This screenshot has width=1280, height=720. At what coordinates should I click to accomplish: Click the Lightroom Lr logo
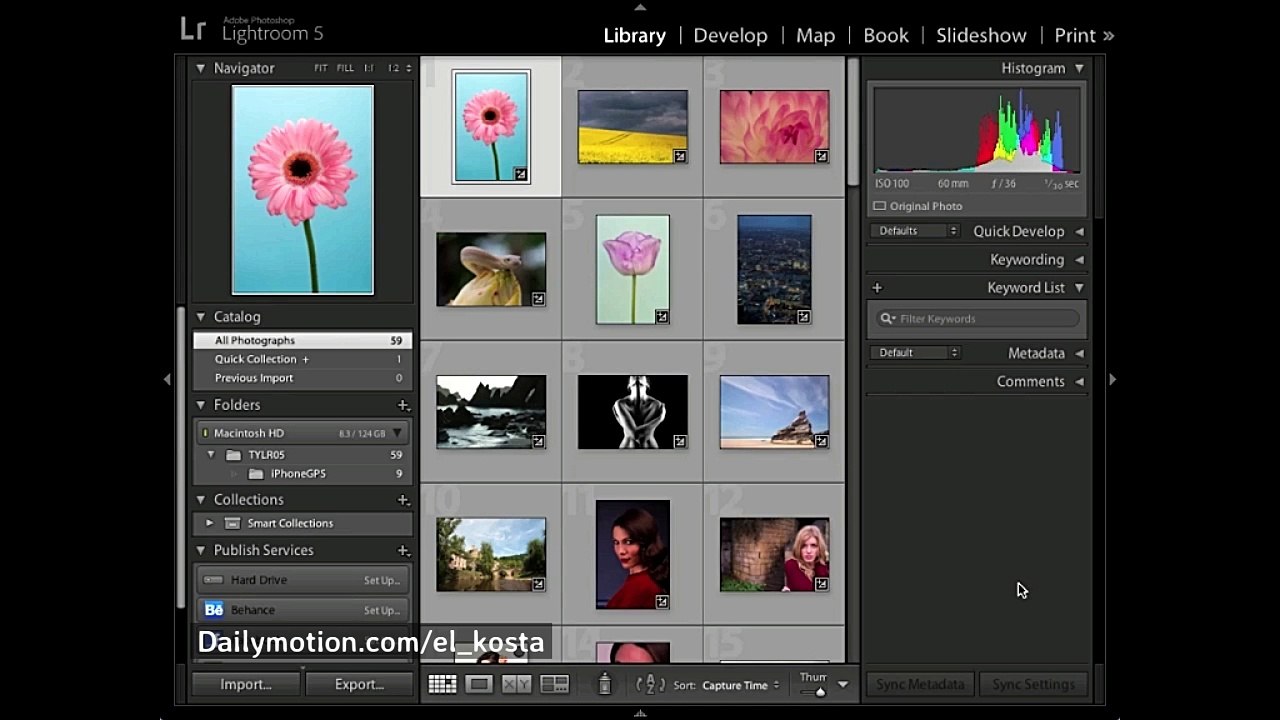[x=192, y=29]
